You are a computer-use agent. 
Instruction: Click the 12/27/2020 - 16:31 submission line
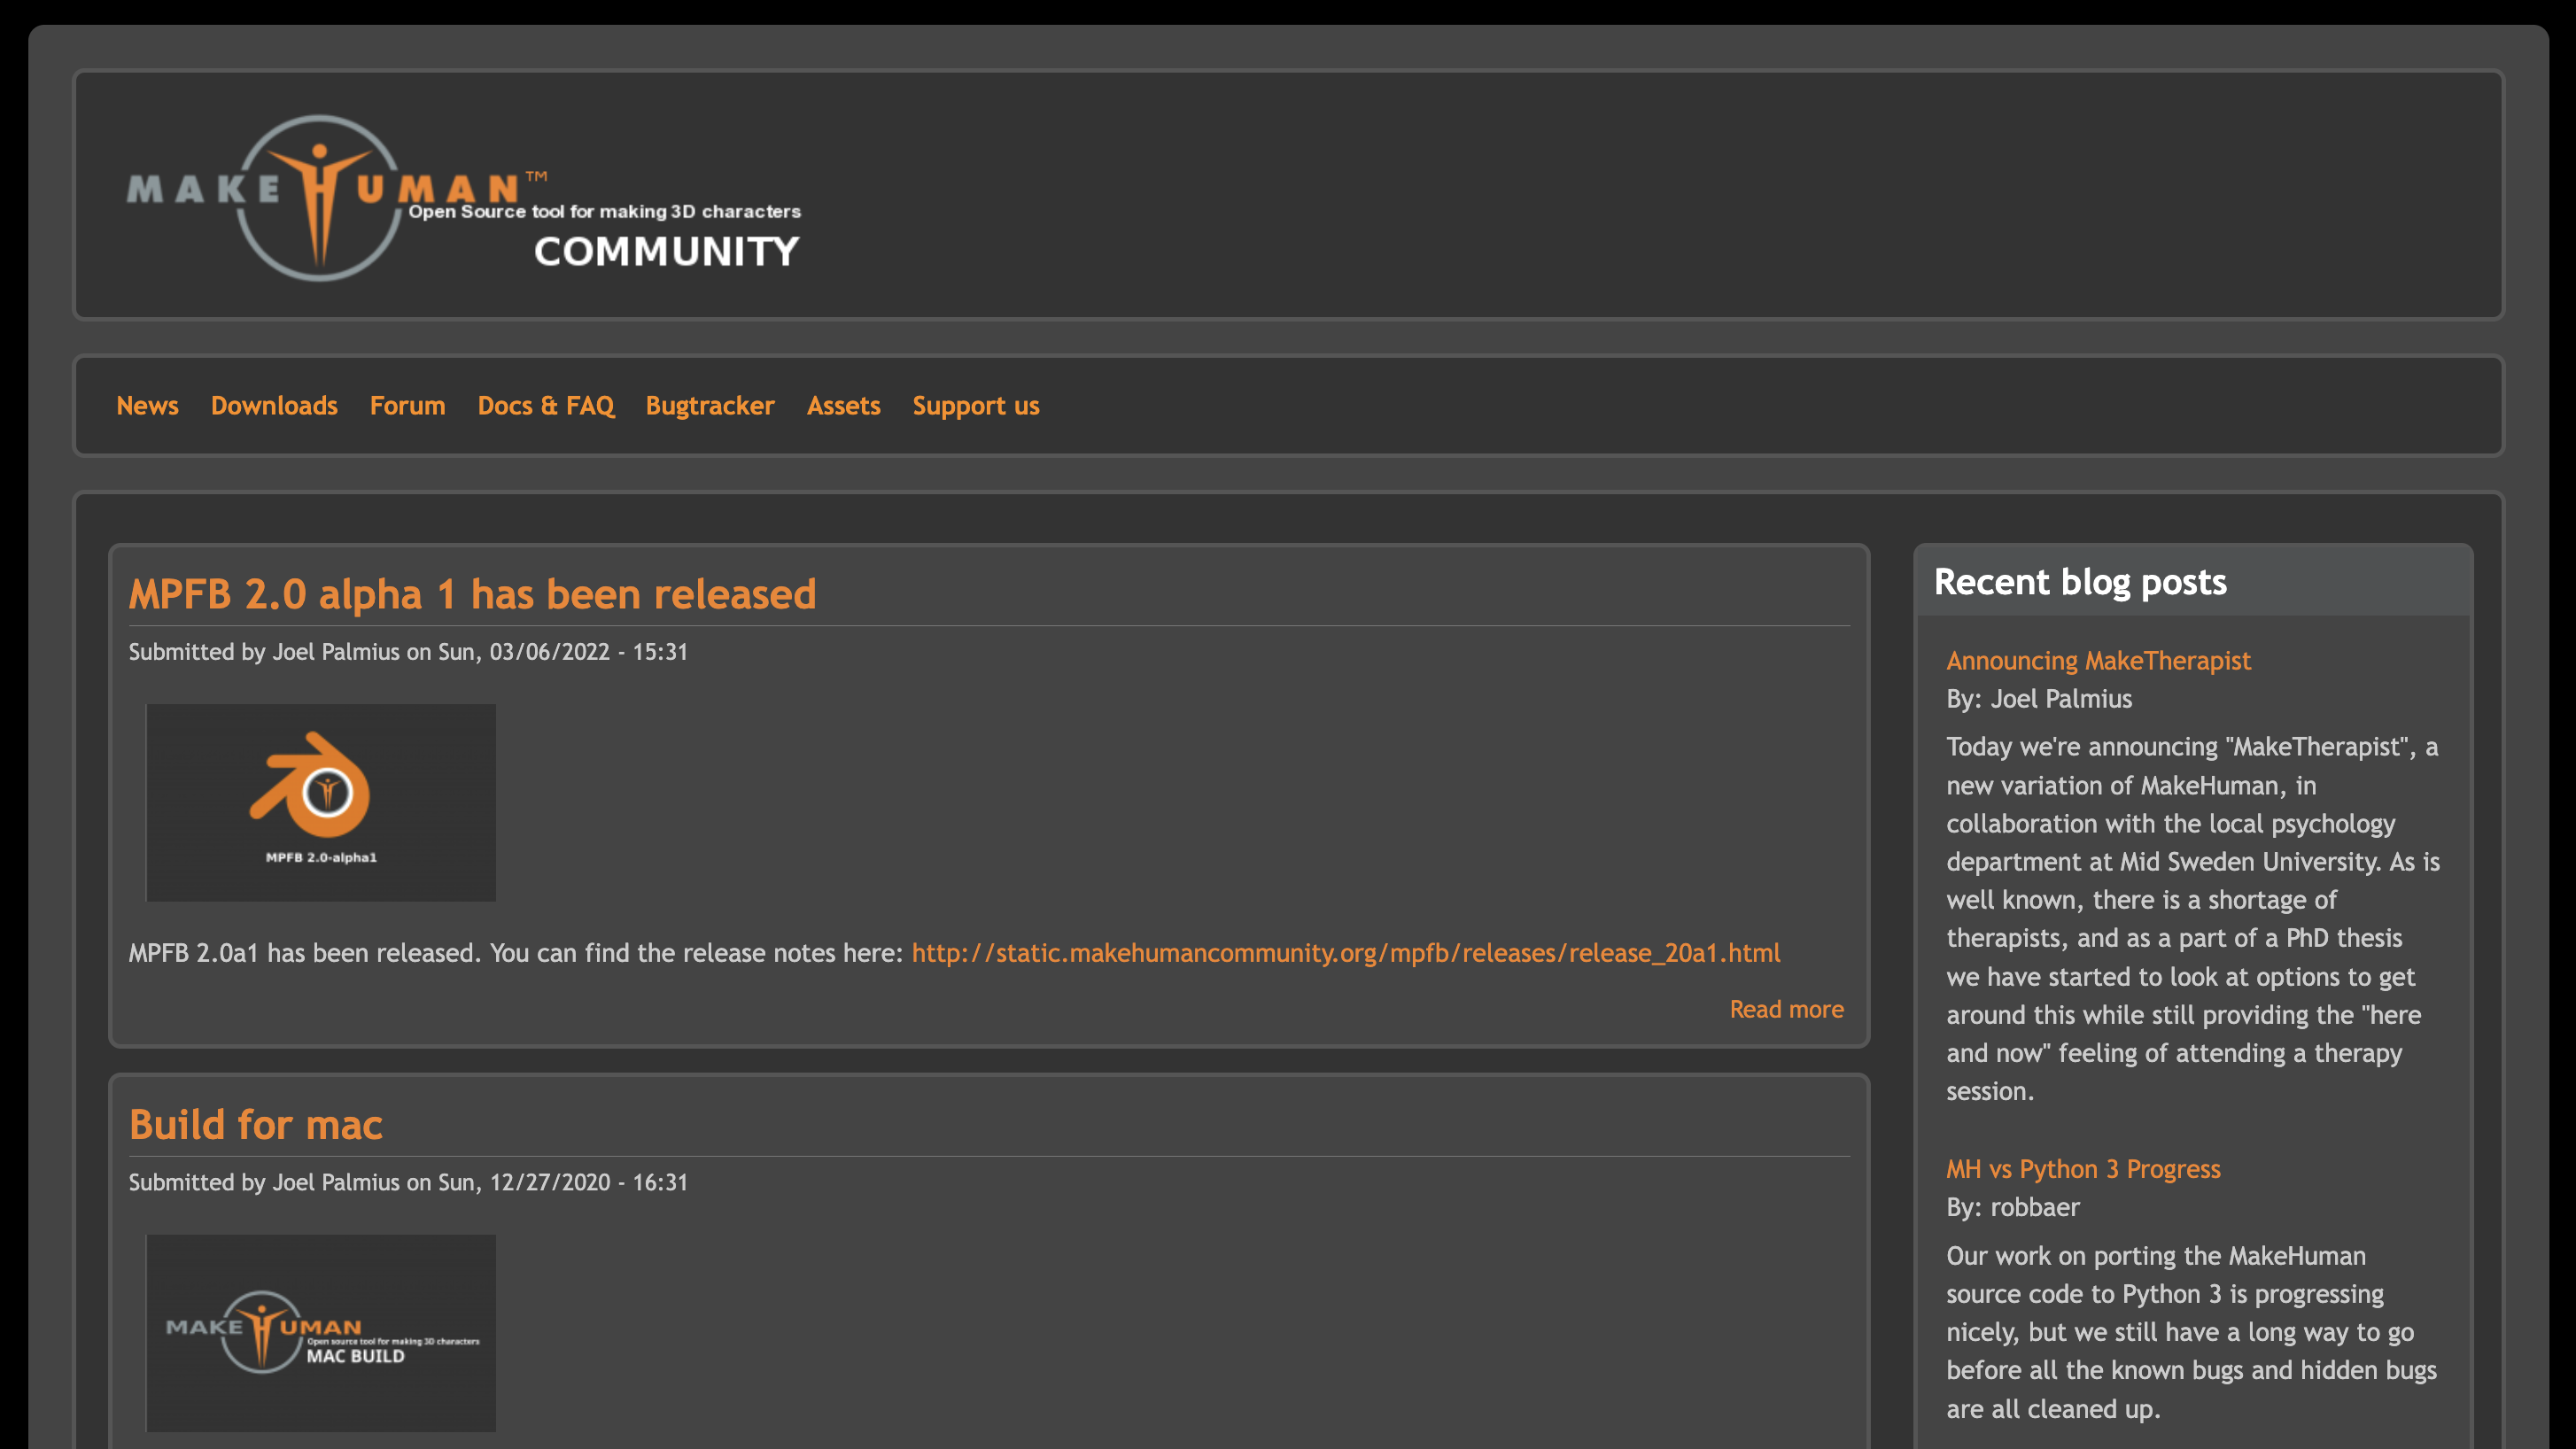pyautogui.click(x=408, y=1182)
